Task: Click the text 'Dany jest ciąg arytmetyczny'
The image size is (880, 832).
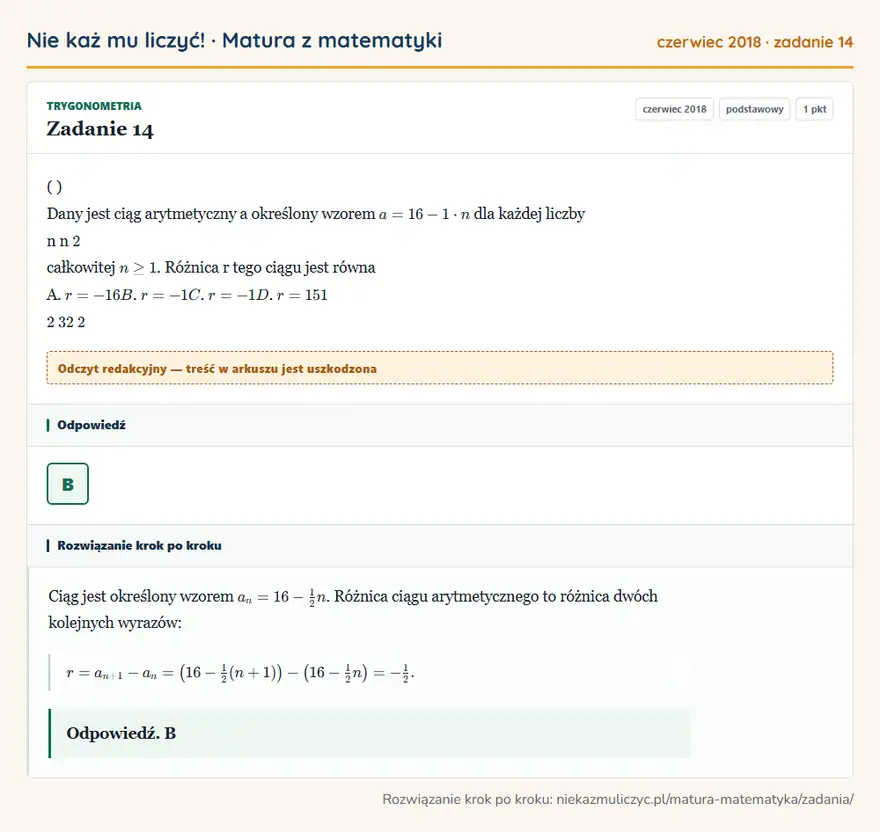Action: [x=143, y=214]
